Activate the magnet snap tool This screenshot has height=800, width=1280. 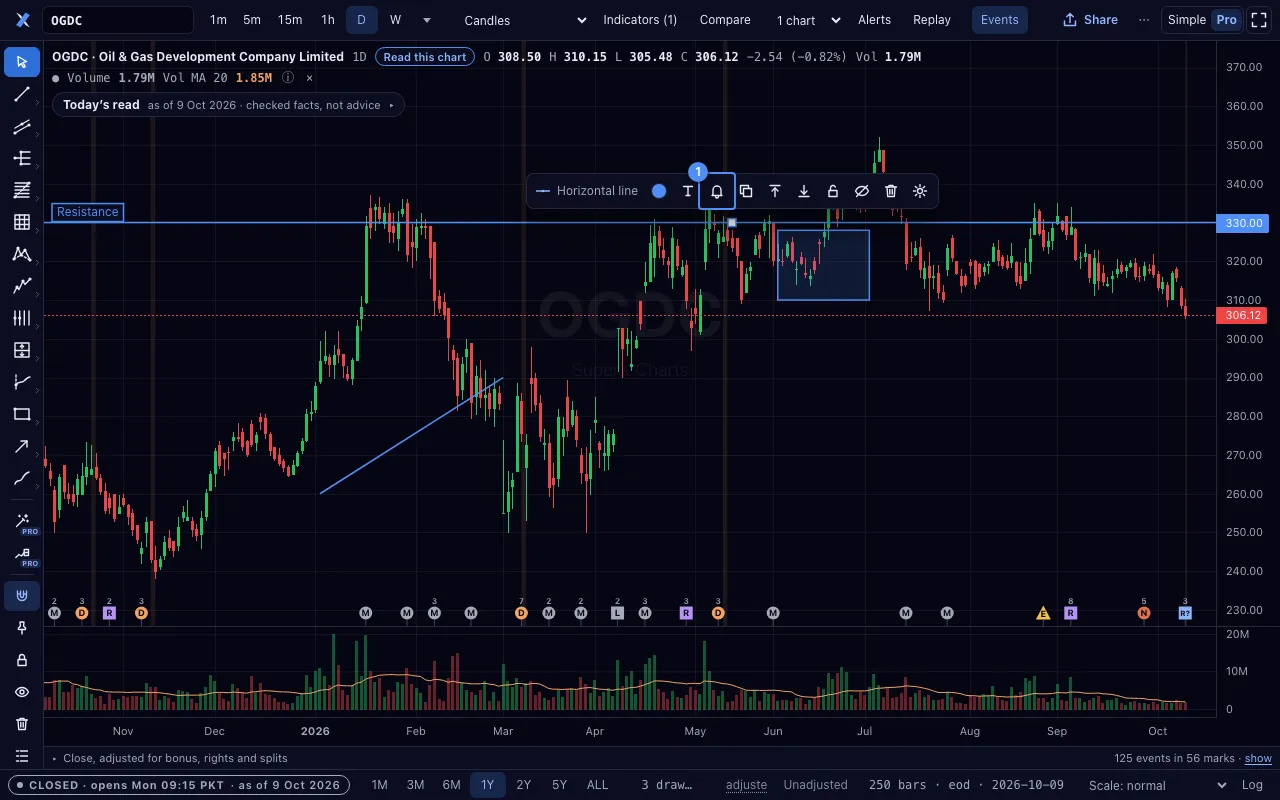22,596
